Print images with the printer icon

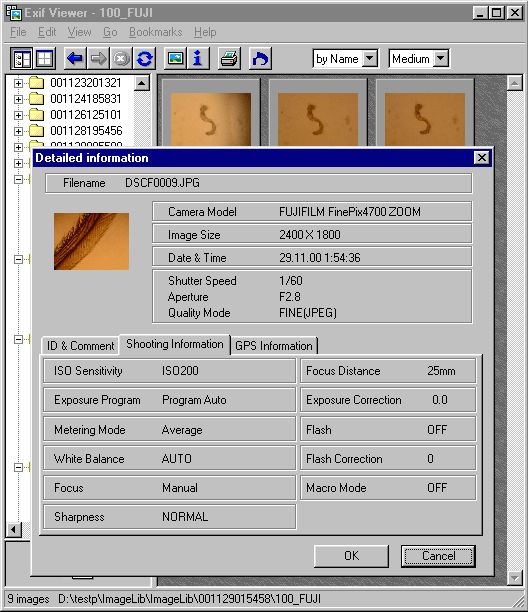tap(229, 59)
